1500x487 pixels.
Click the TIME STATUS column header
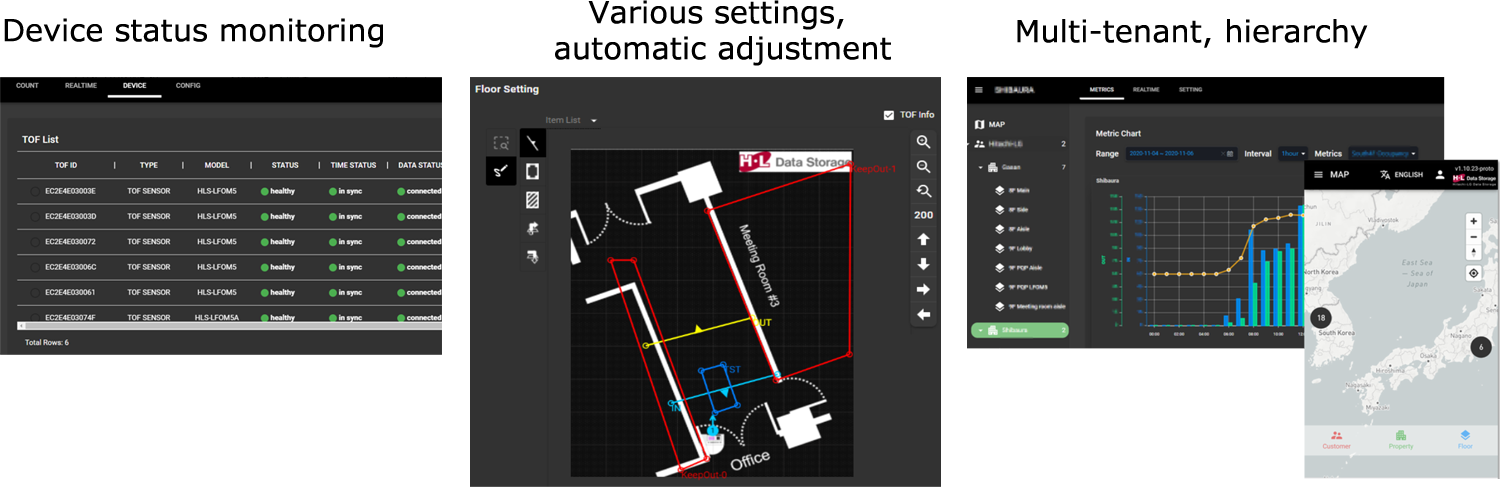(352, 165)
